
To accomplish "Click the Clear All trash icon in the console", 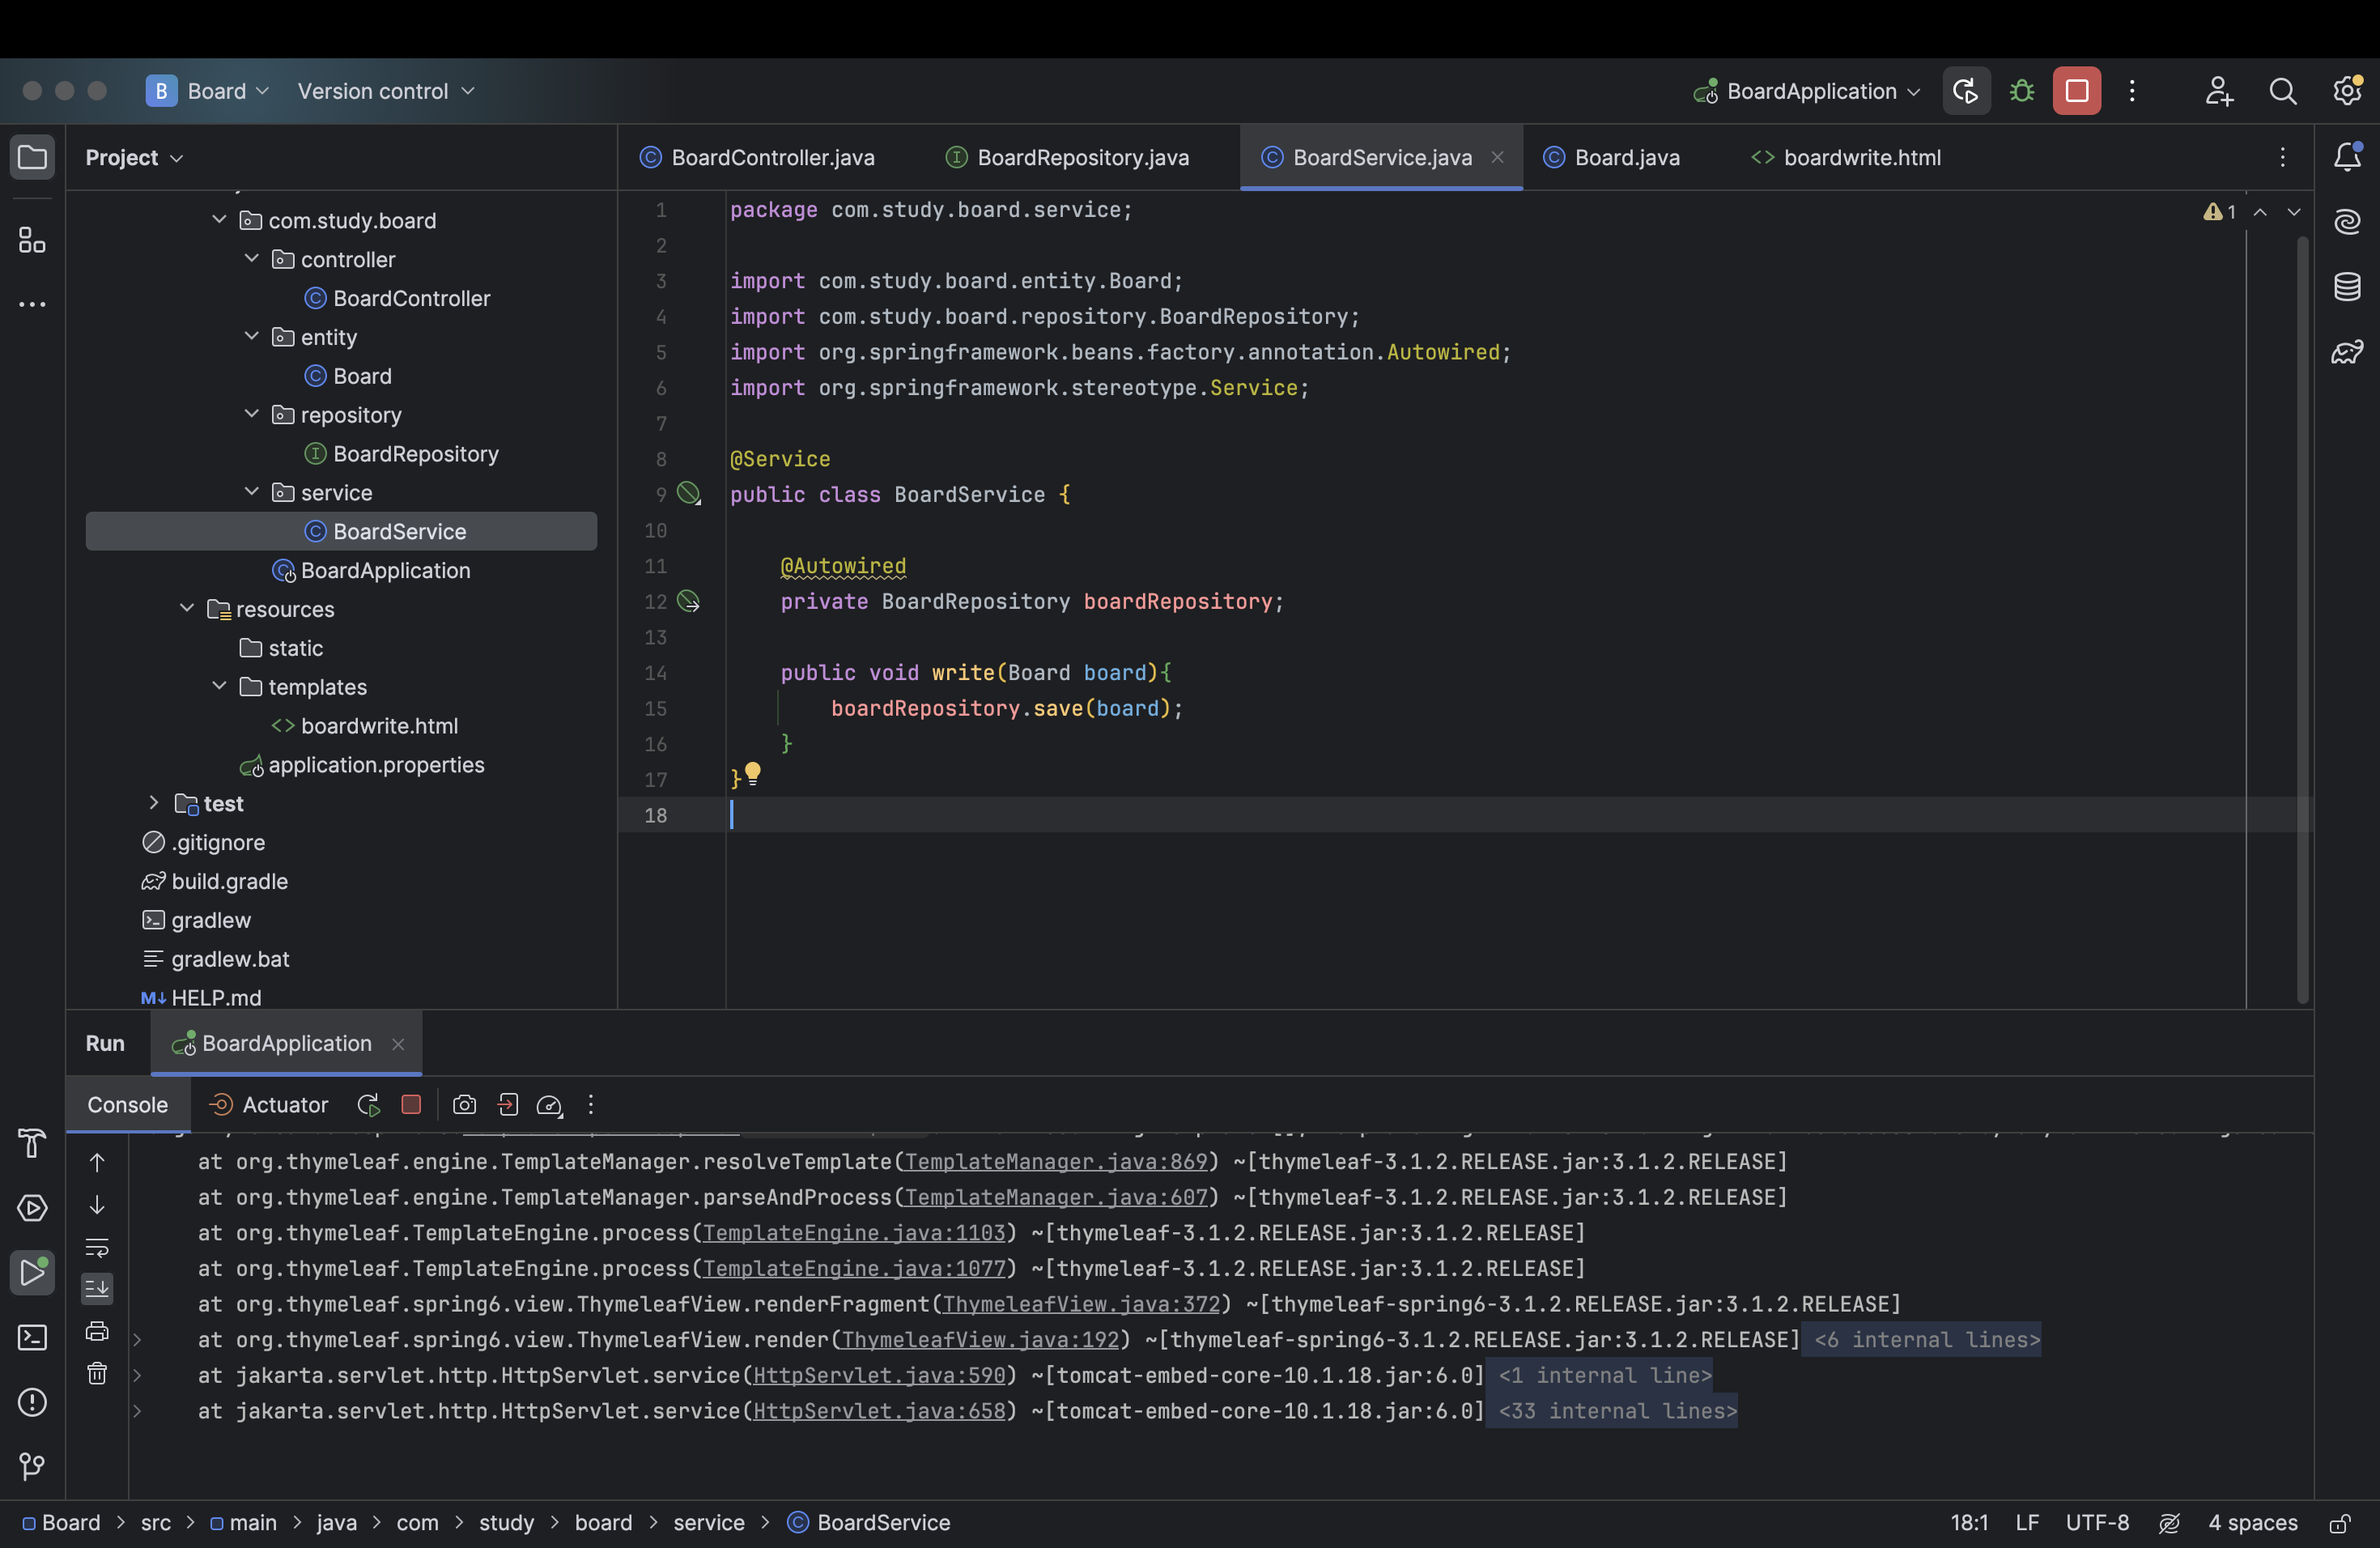I will (x=97, y=1373).
